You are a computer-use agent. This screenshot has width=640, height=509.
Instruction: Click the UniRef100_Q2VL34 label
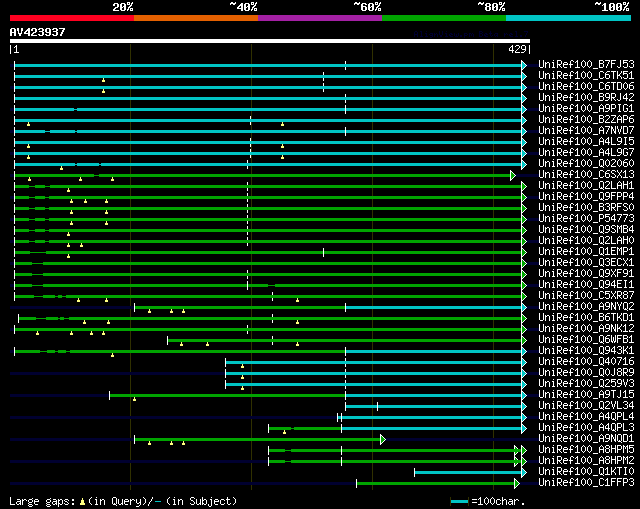click(x=586, y=406)
